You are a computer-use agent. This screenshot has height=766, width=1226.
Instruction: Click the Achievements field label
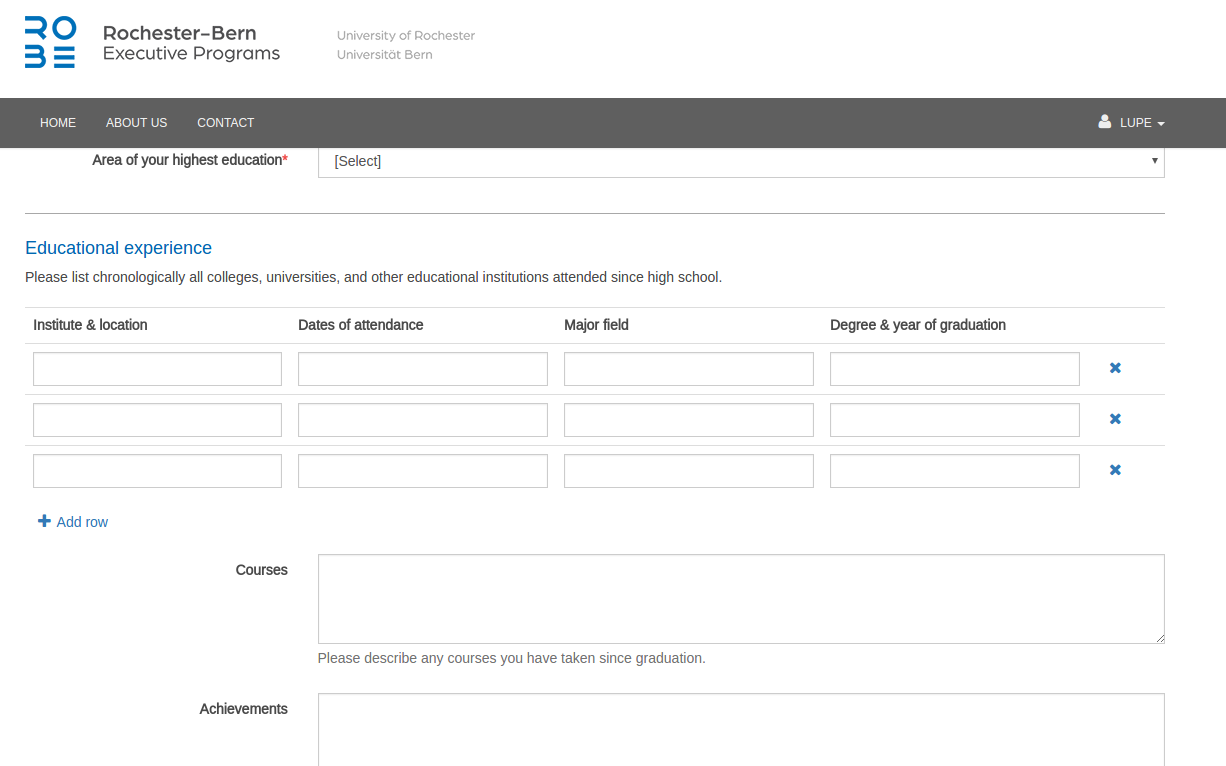point(244,709)
